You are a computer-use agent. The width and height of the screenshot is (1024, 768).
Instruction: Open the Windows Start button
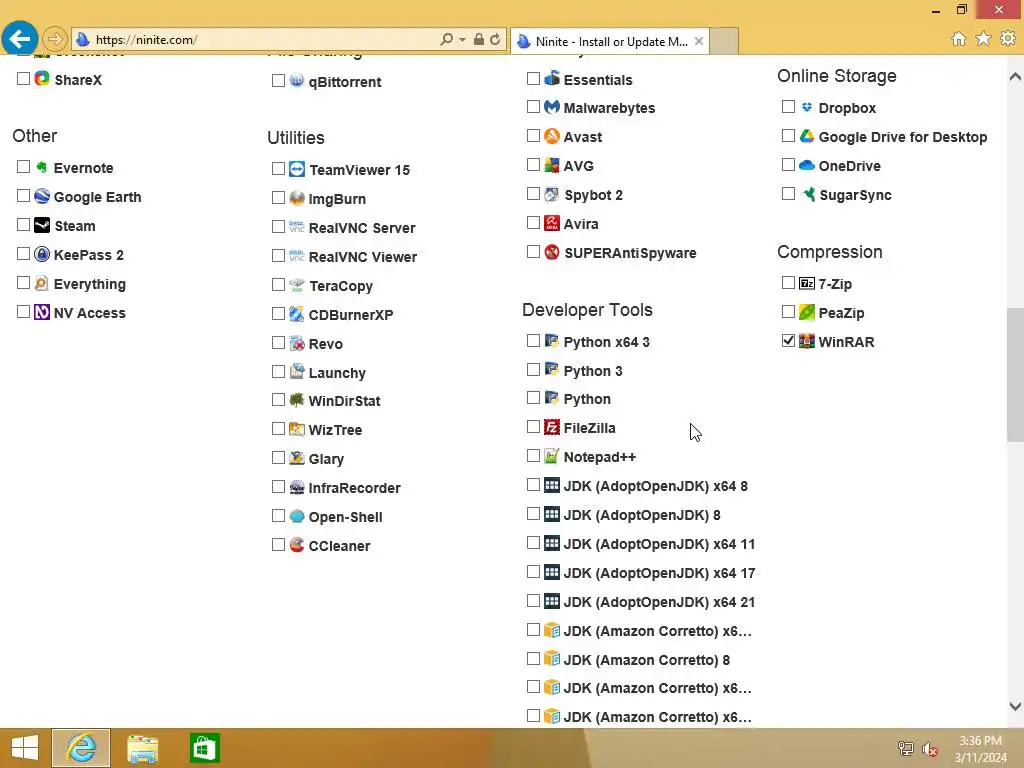[24, 748]
